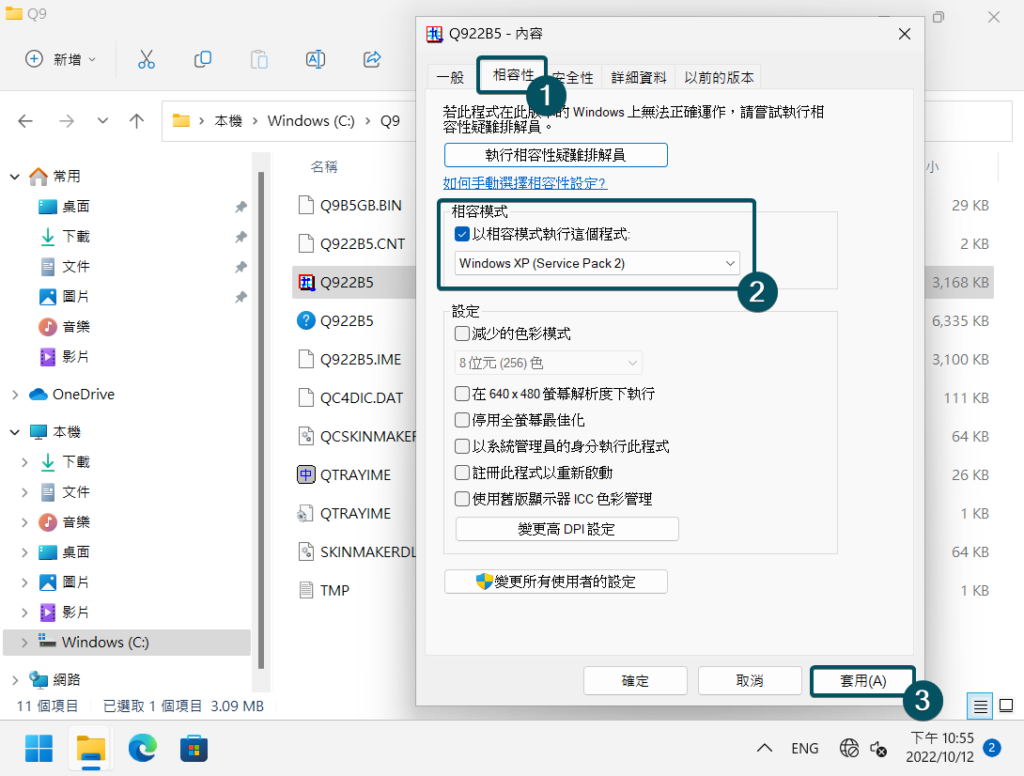The image size is (1024, 776).
Task: Enable 減少的色彩模式 checkbox
Action: 462,334
